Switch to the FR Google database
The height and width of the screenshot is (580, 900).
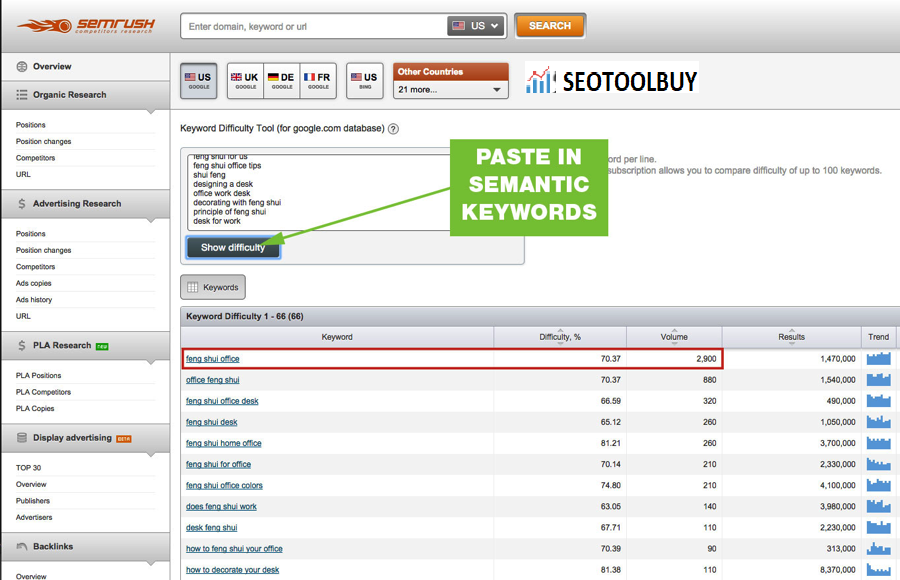[318, 81]
